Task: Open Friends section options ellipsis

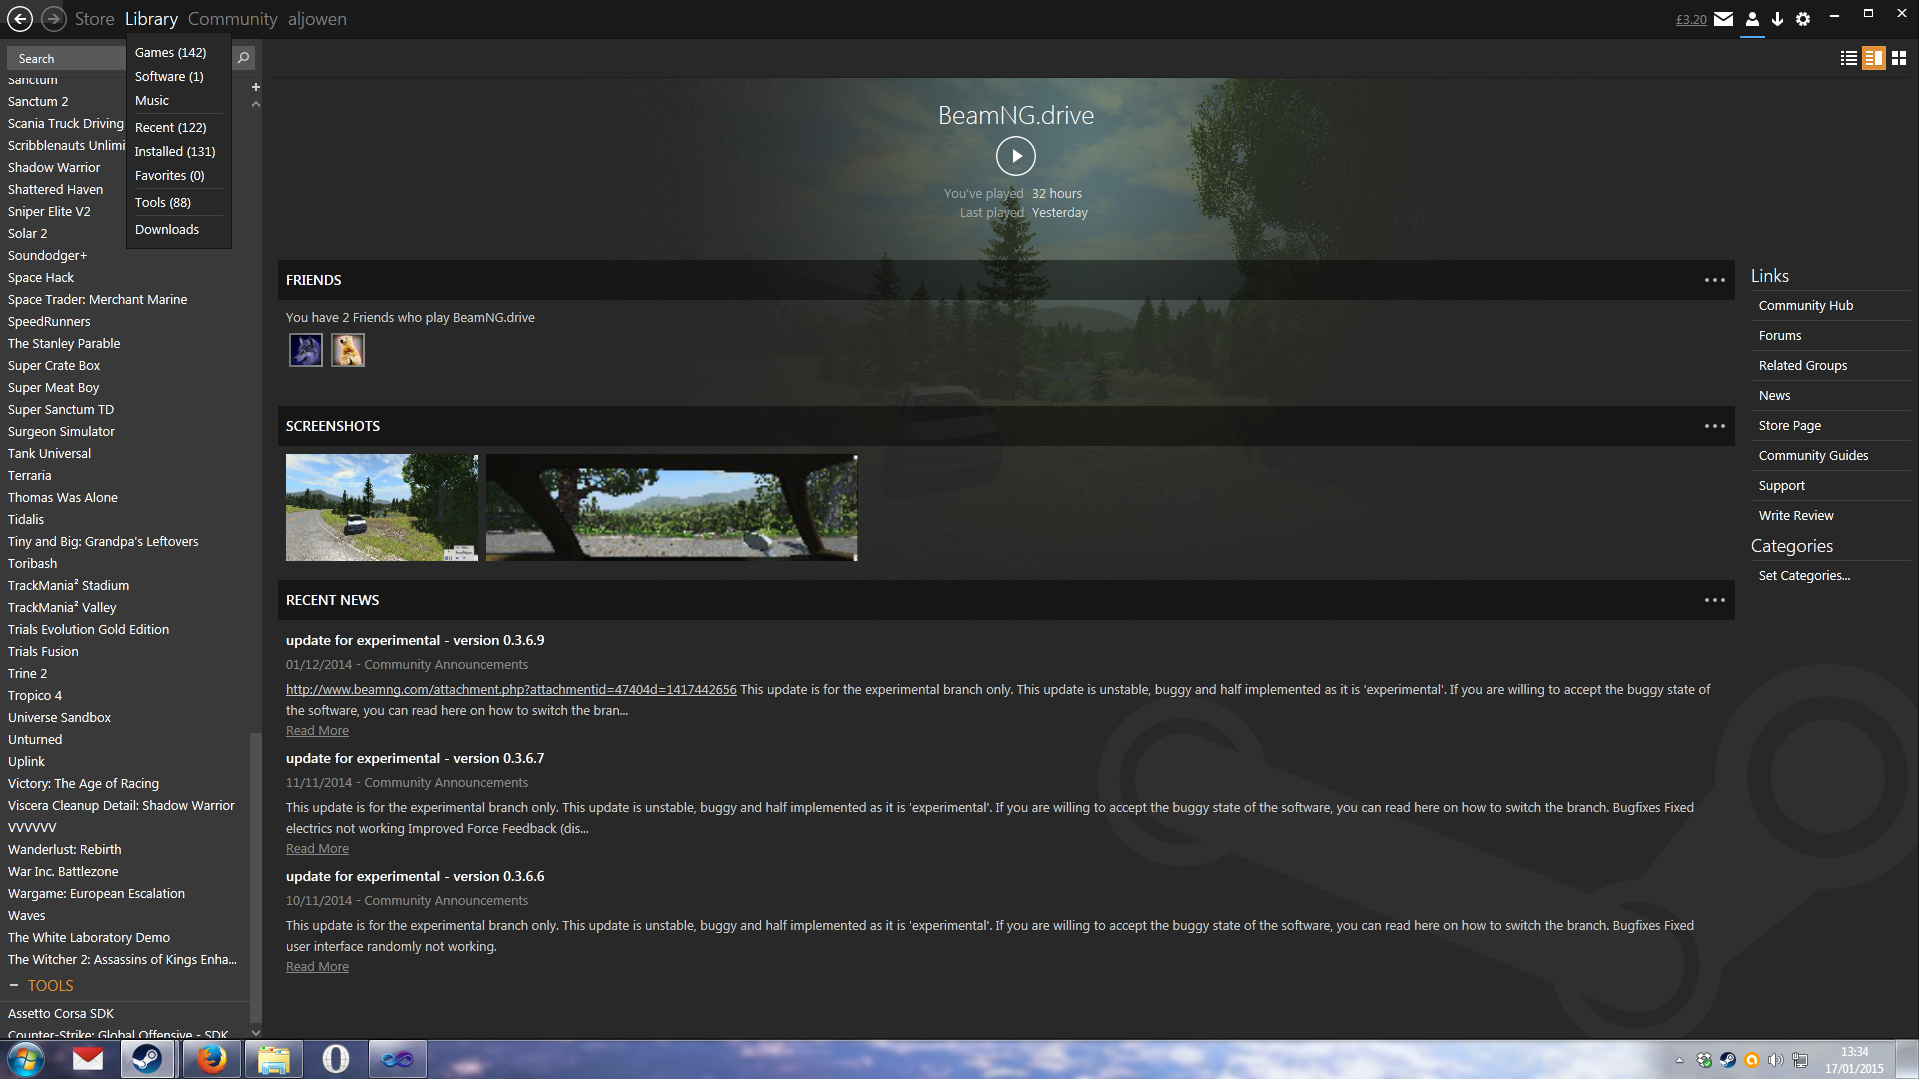Action: click(1714, 280)
